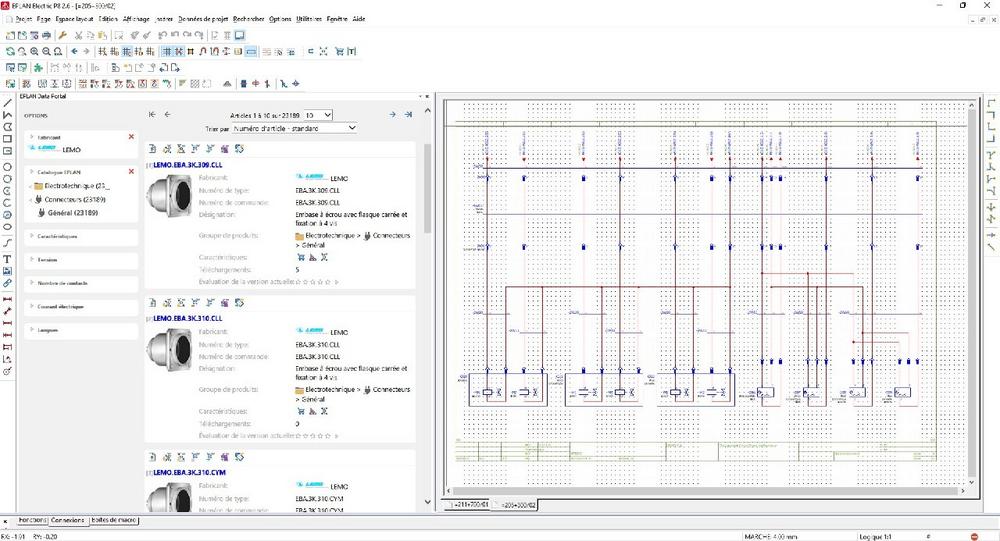Select the line drawing tool in left sidebar

pos(7,103)
